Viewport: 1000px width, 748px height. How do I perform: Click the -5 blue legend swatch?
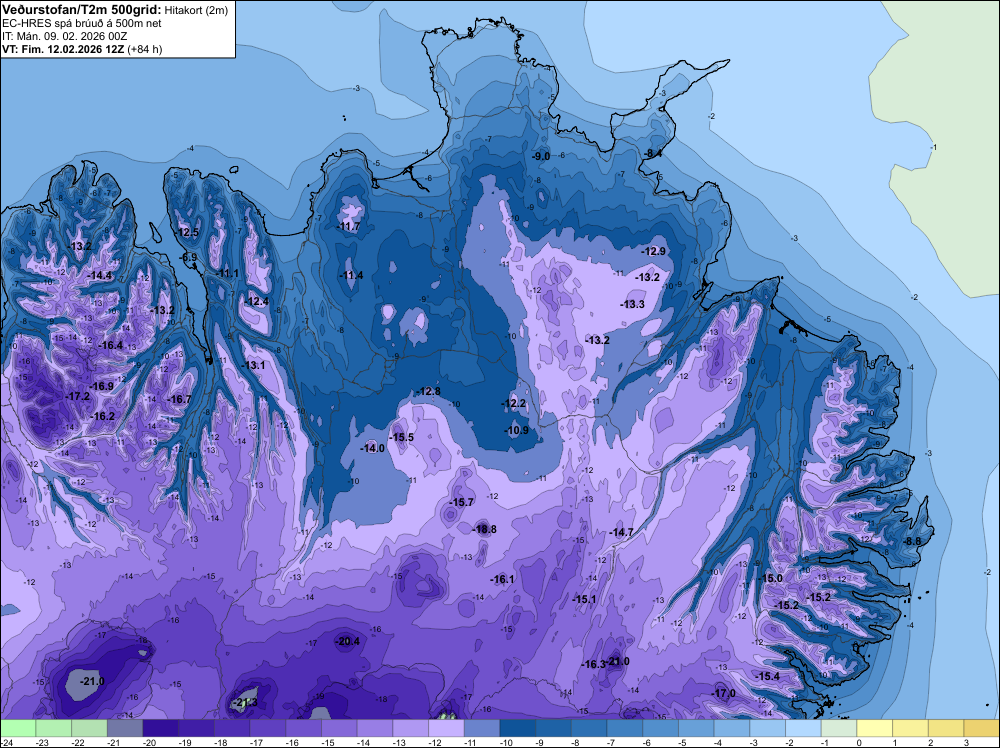(696, 728)
